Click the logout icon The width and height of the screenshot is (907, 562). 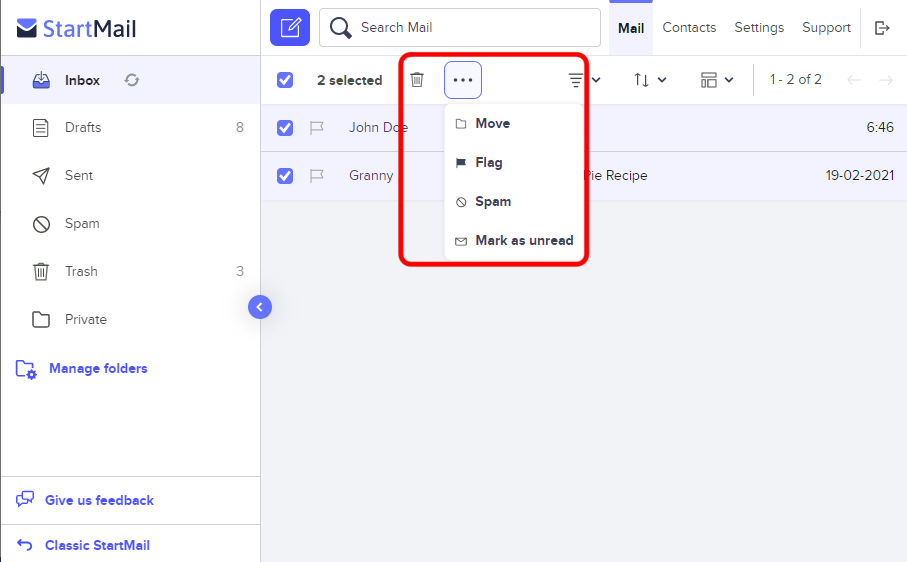(882, 28)
